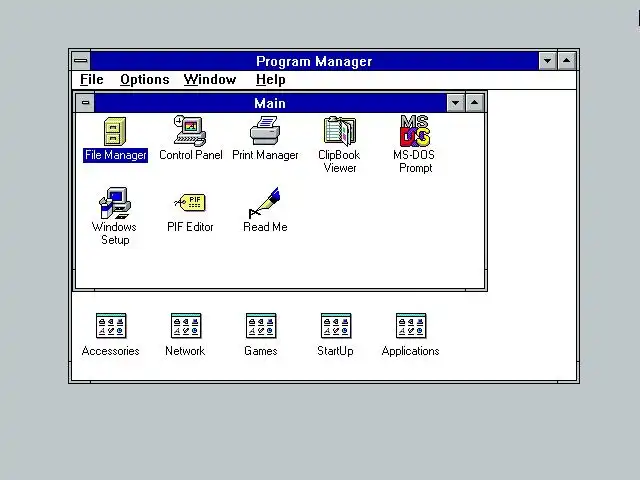Minimize the Main group window
640x480 pixels.
pos(456,103)
